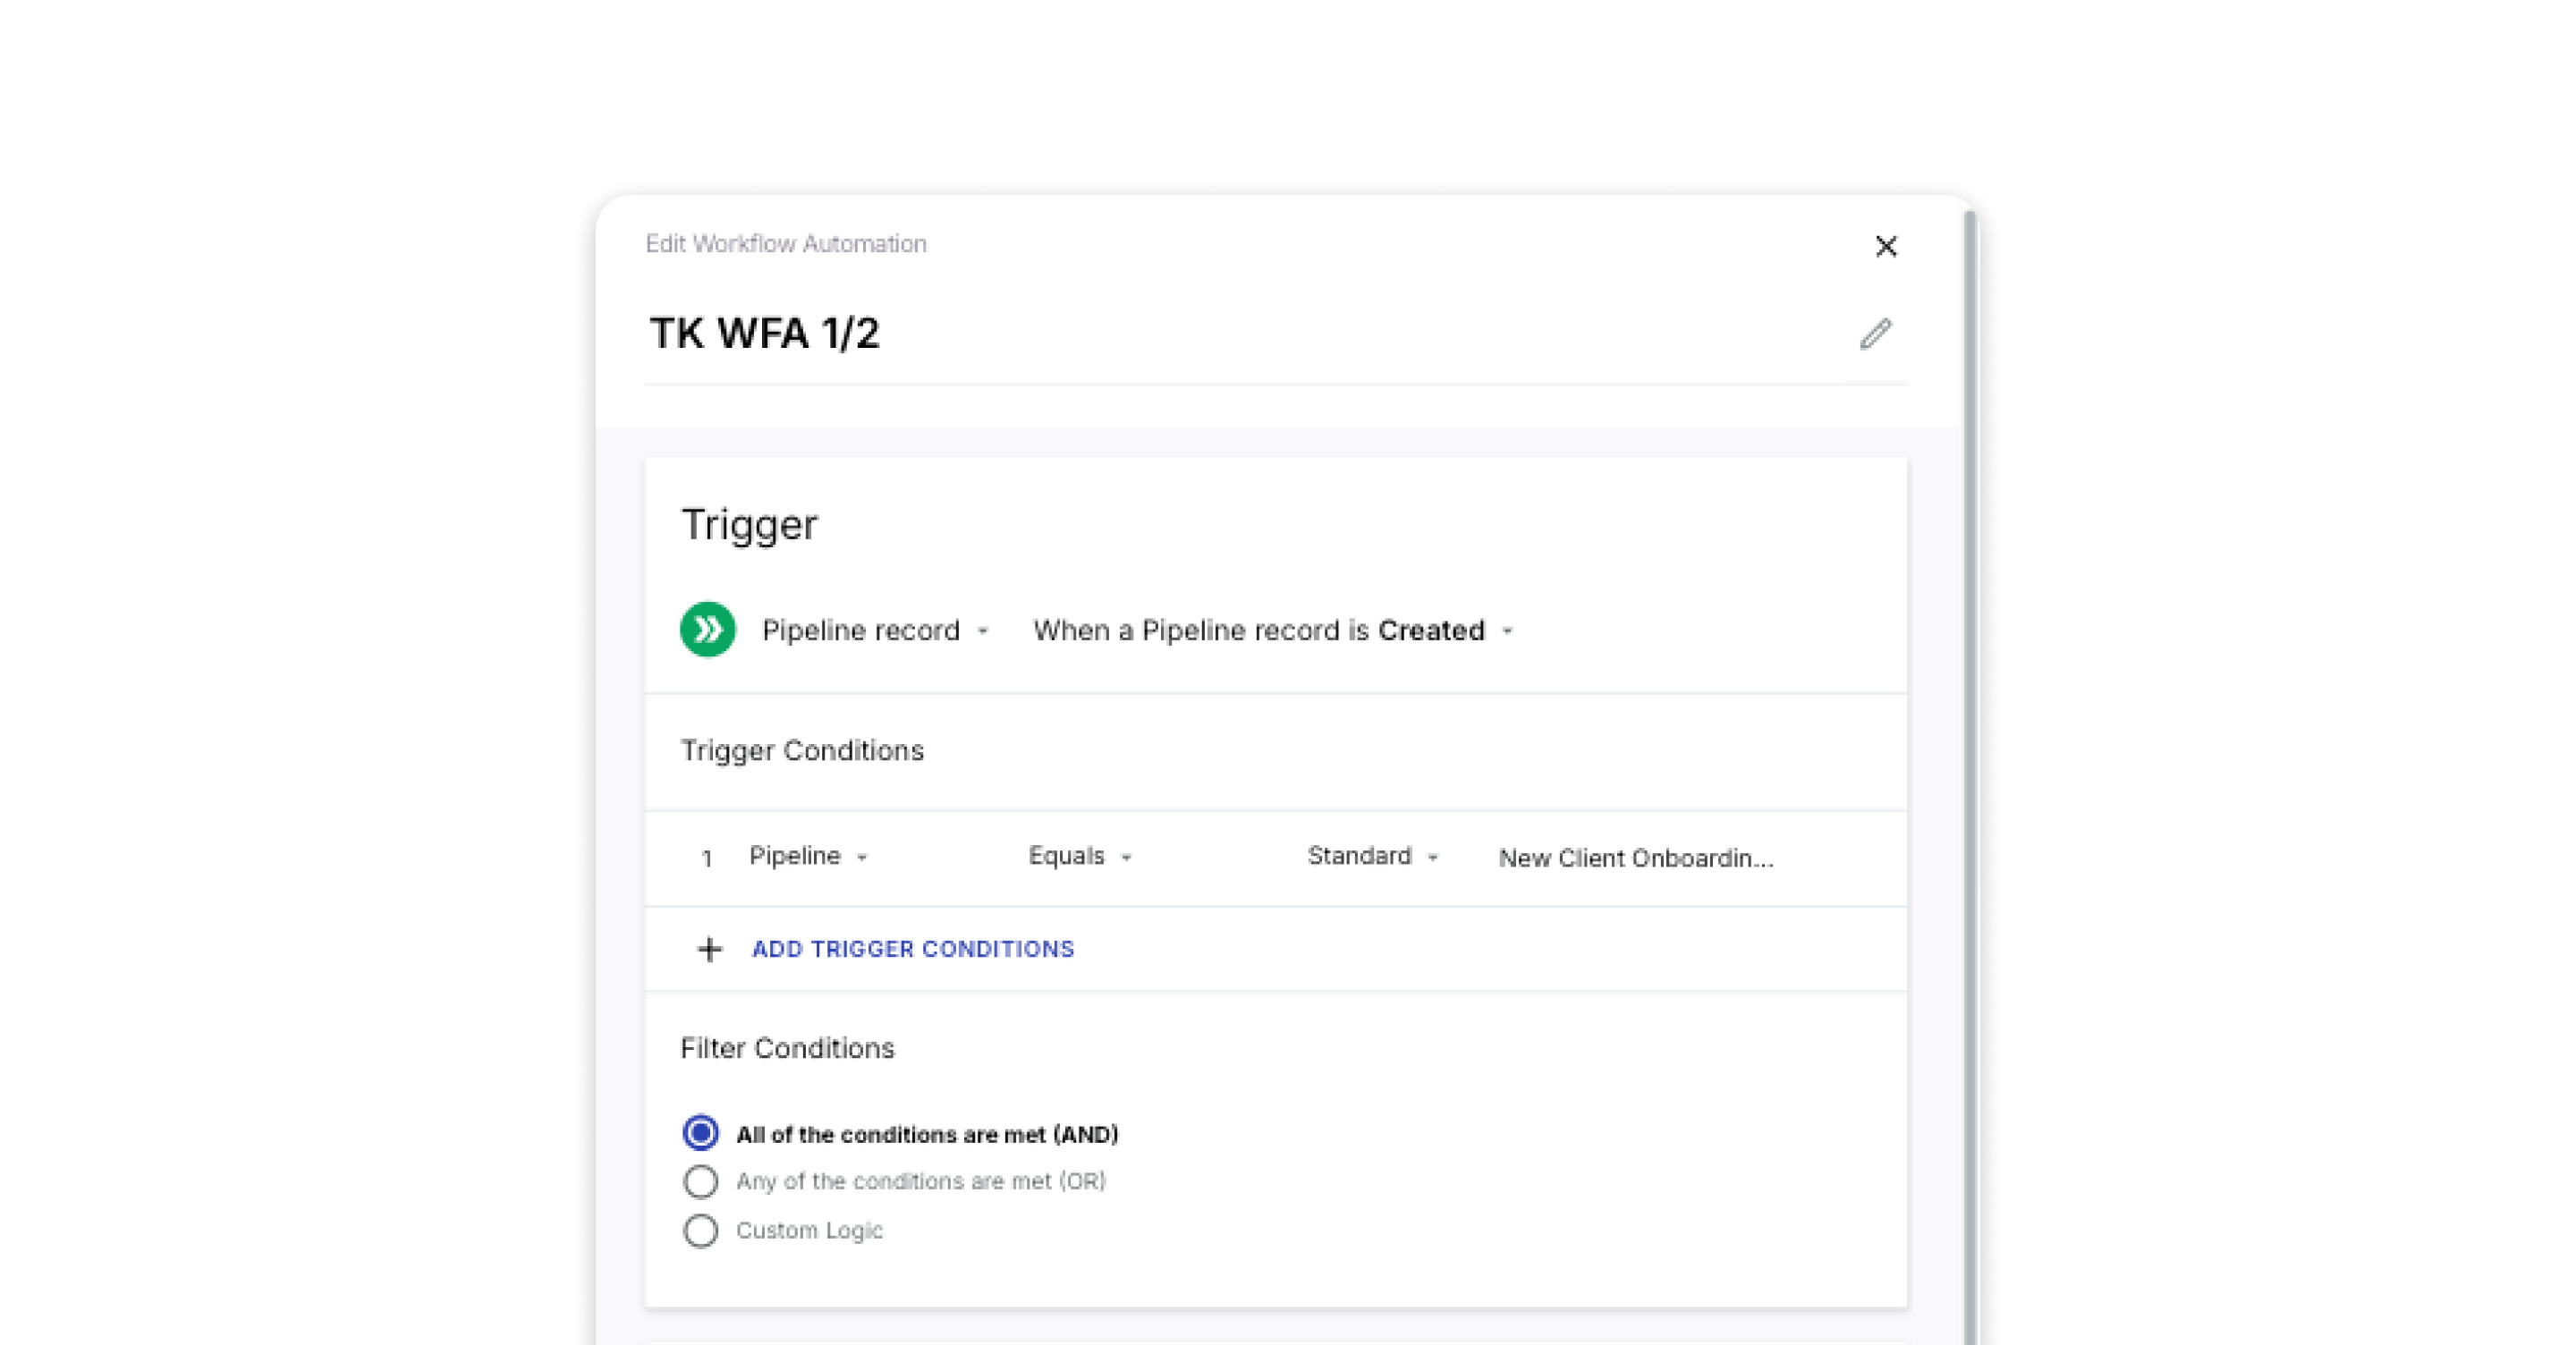Open the Pipeline record object dropdown
The image size is (2576, 1345).
click(x=875, y=630)
